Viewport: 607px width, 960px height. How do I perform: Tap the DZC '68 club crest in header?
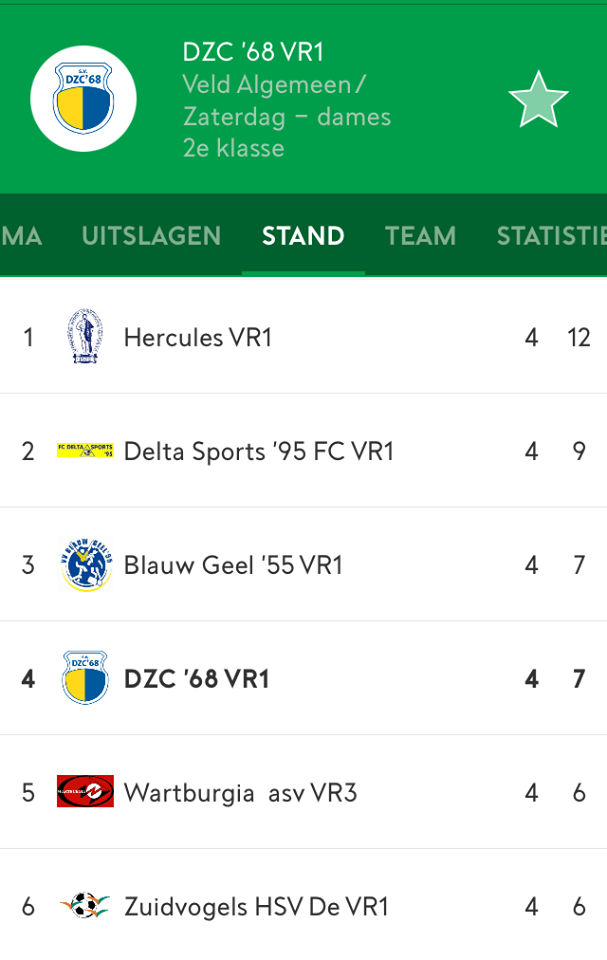83,99
